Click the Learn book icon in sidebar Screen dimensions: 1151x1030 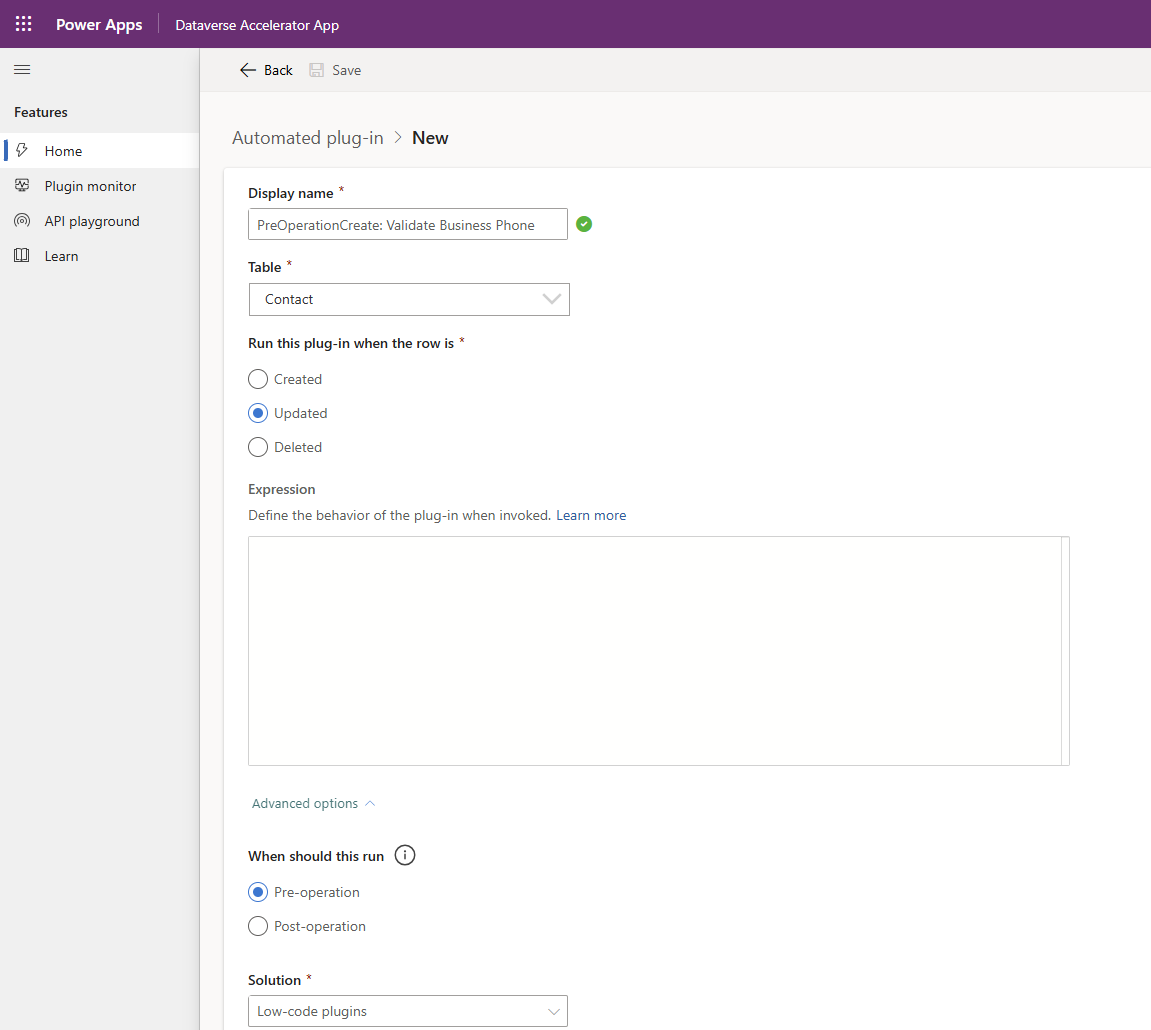pyautogui.click(x=22, y=256)
